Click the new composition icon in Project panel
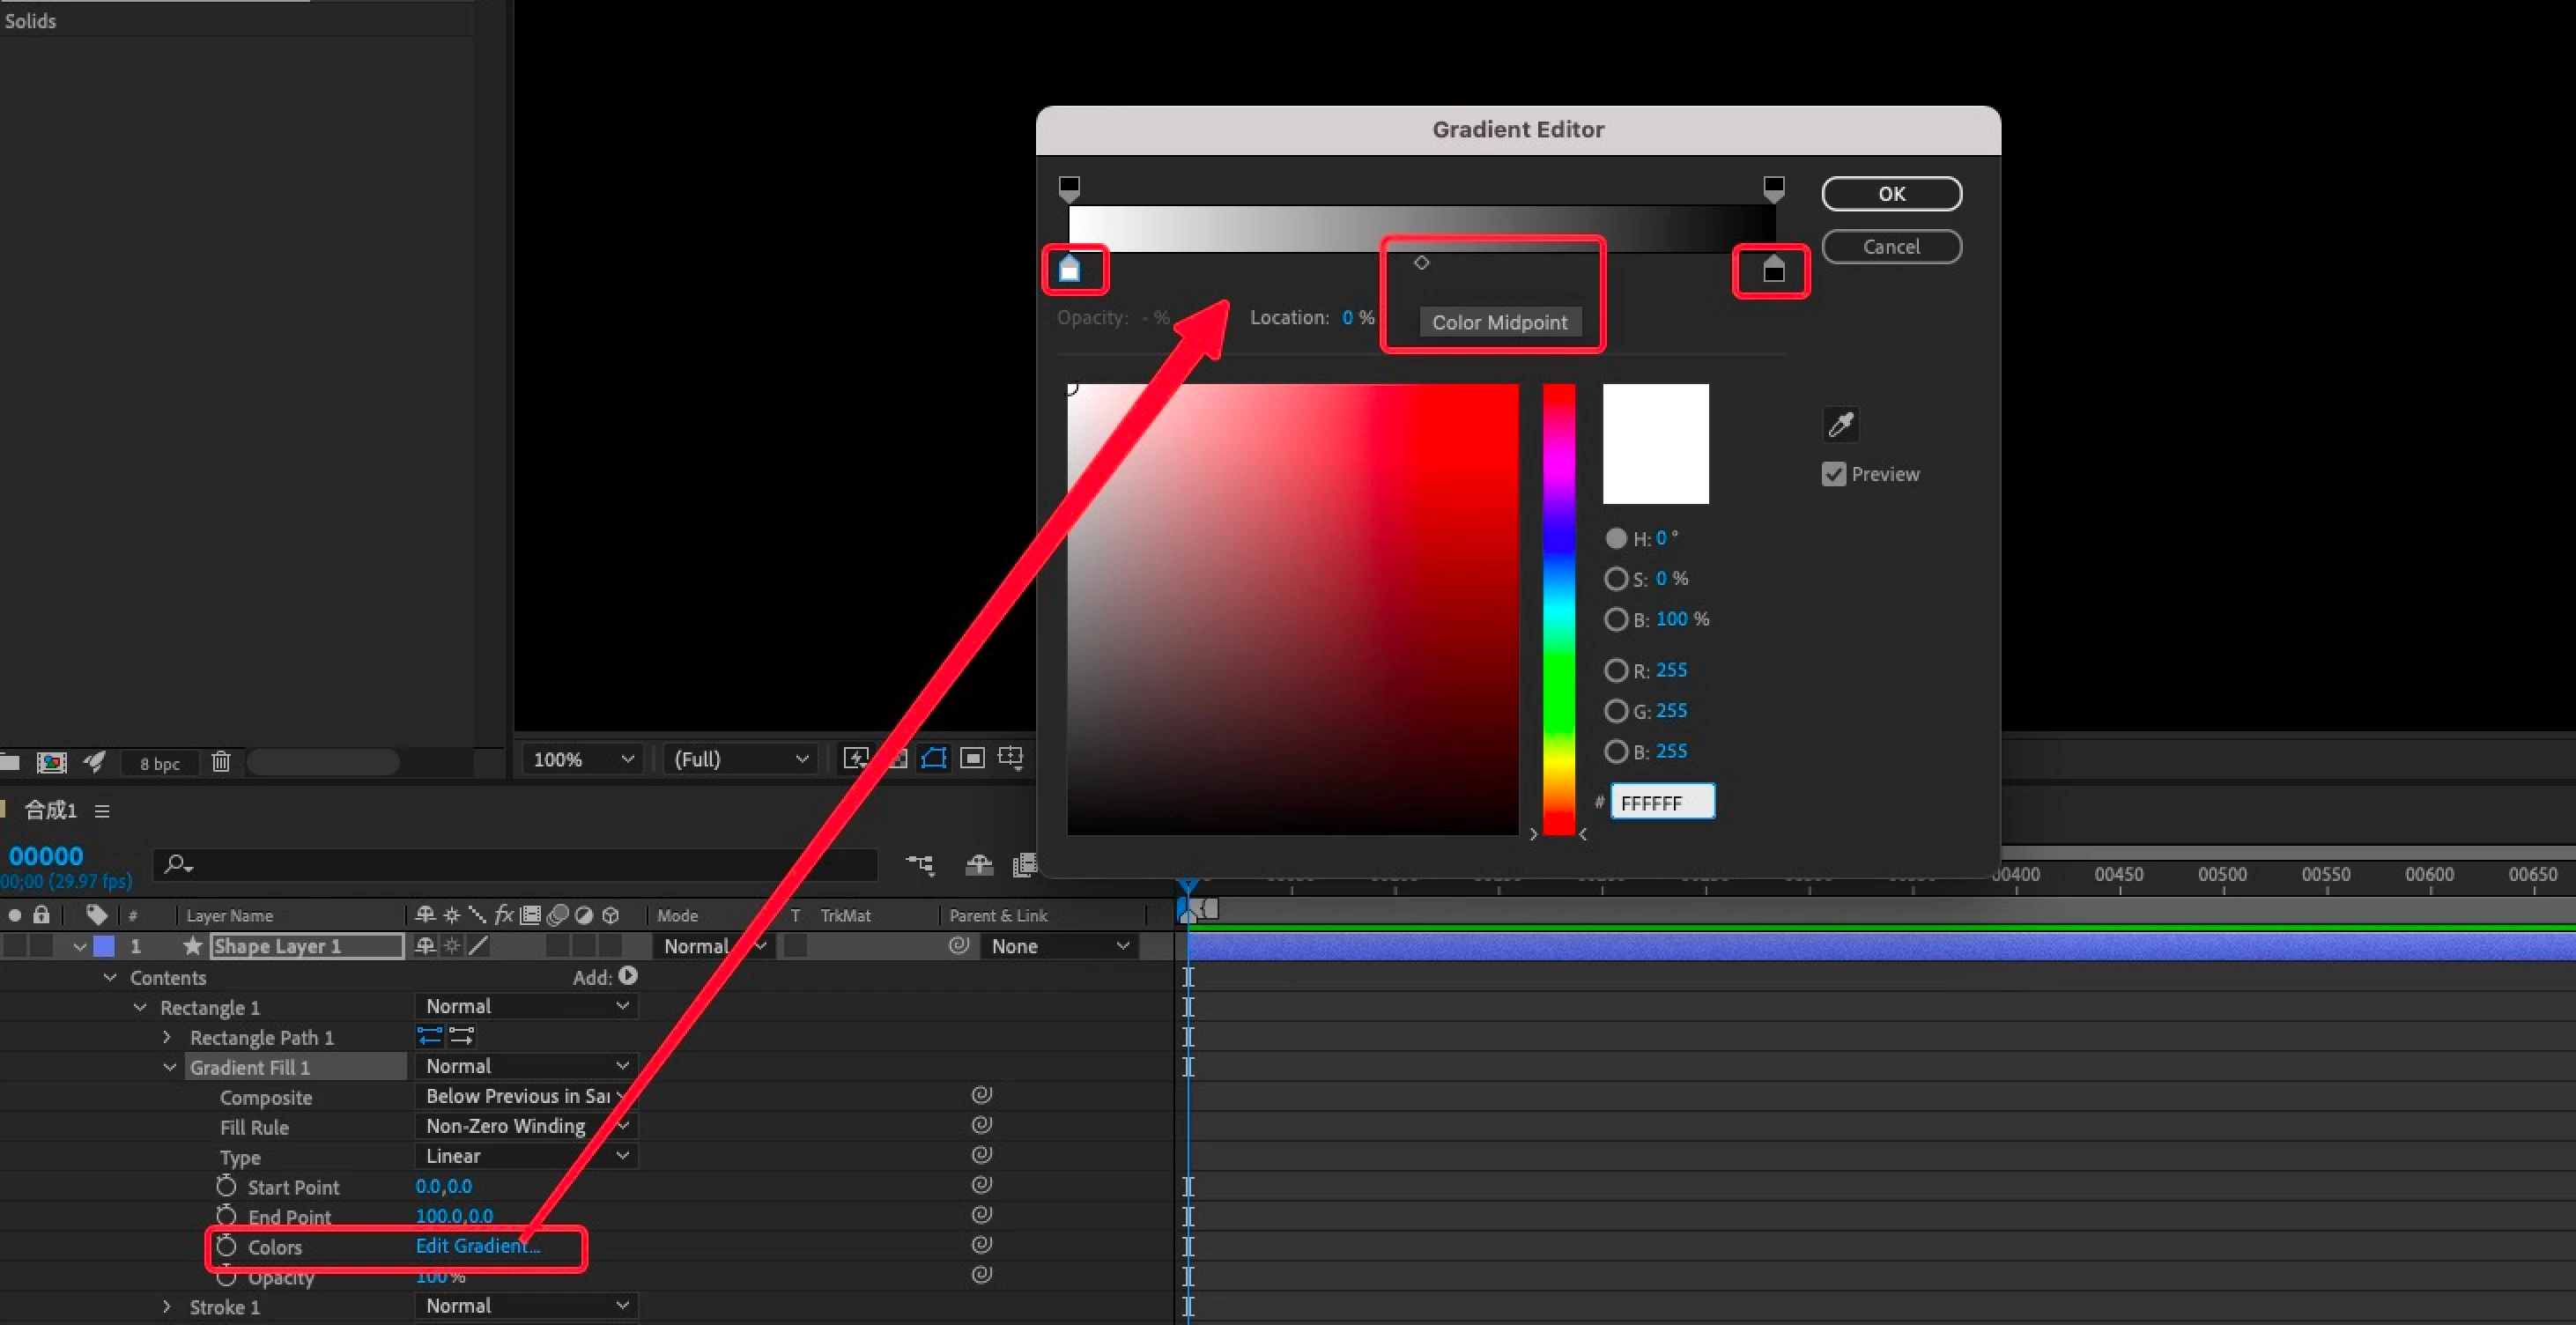The height and width of the screenshot is (1325, 2576). pyautogui.click(x=51, y=763)
